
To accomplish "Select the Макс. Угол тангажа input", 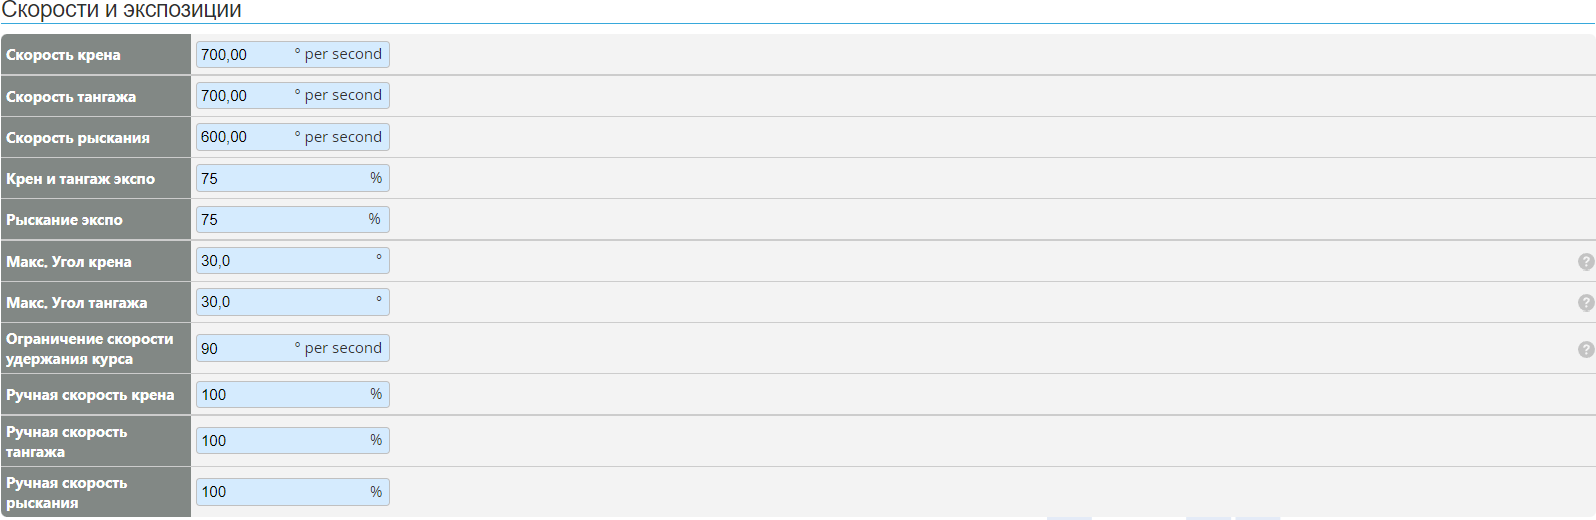I will point(280,302).
